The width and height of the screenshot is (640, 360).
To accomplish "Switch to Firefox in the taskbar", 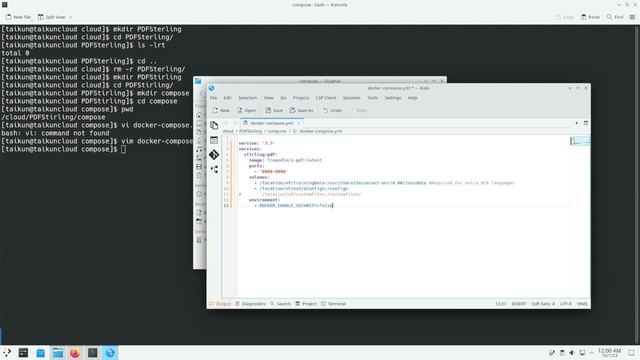I will pyautogui.click(x=75, y=353).
